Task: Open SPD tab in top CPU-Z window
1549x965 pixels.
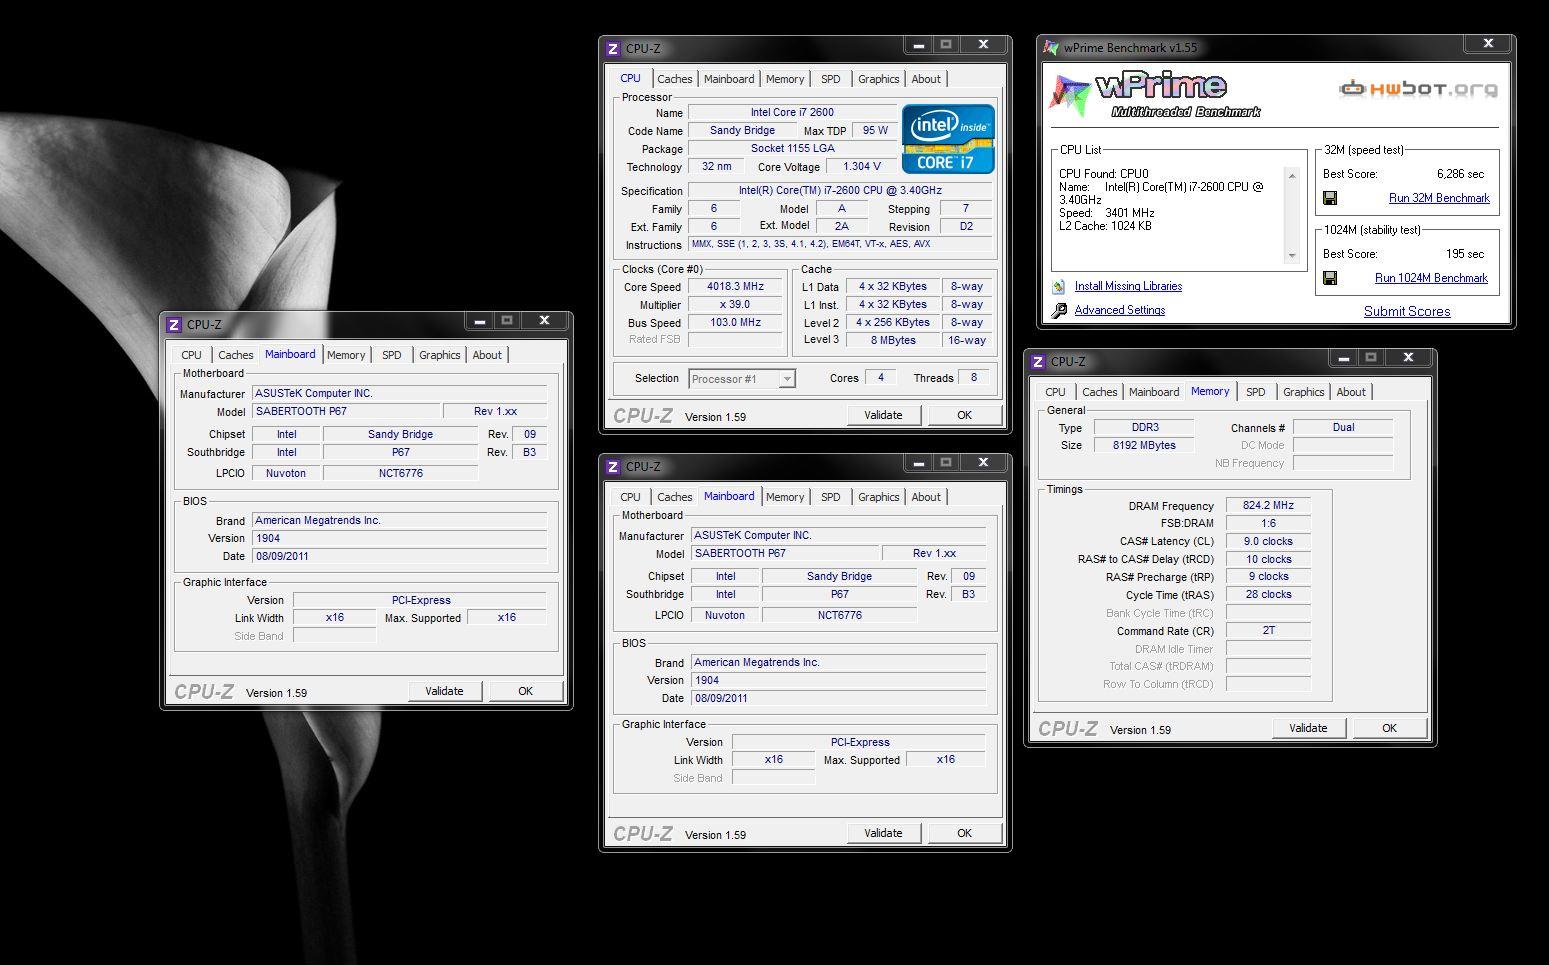Action: [831, 79]
